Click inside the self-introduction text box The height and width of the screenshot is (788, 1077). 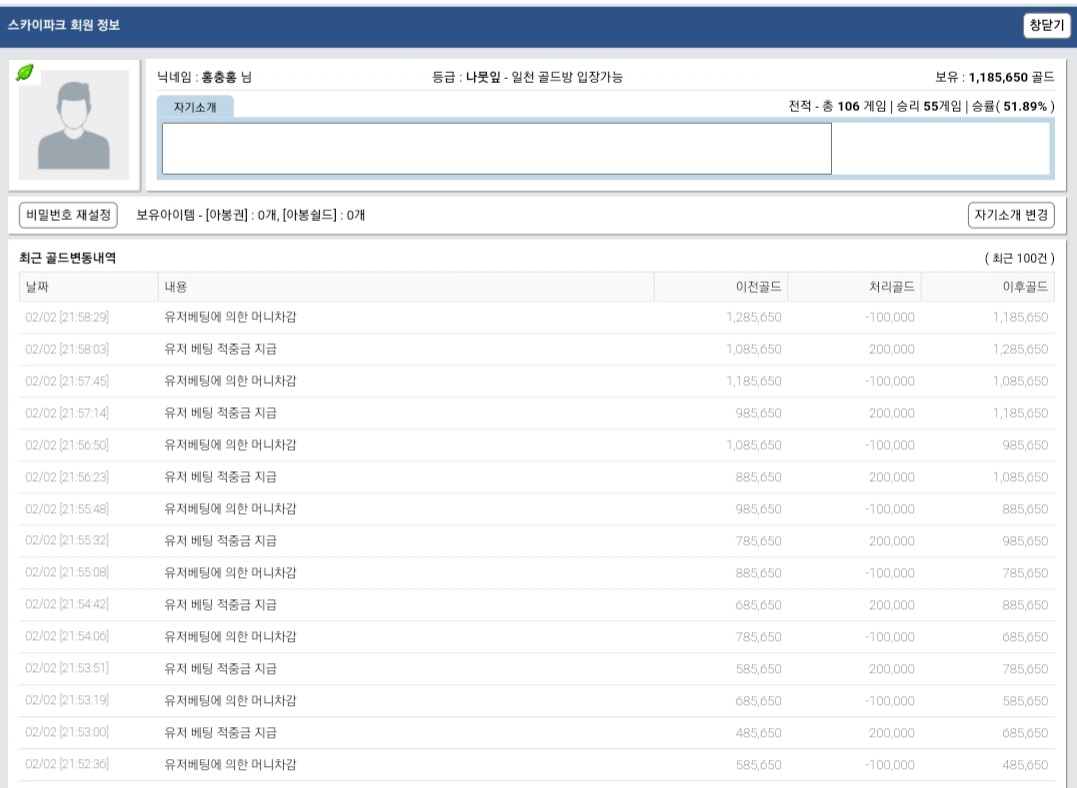click(x=497, y=148)
